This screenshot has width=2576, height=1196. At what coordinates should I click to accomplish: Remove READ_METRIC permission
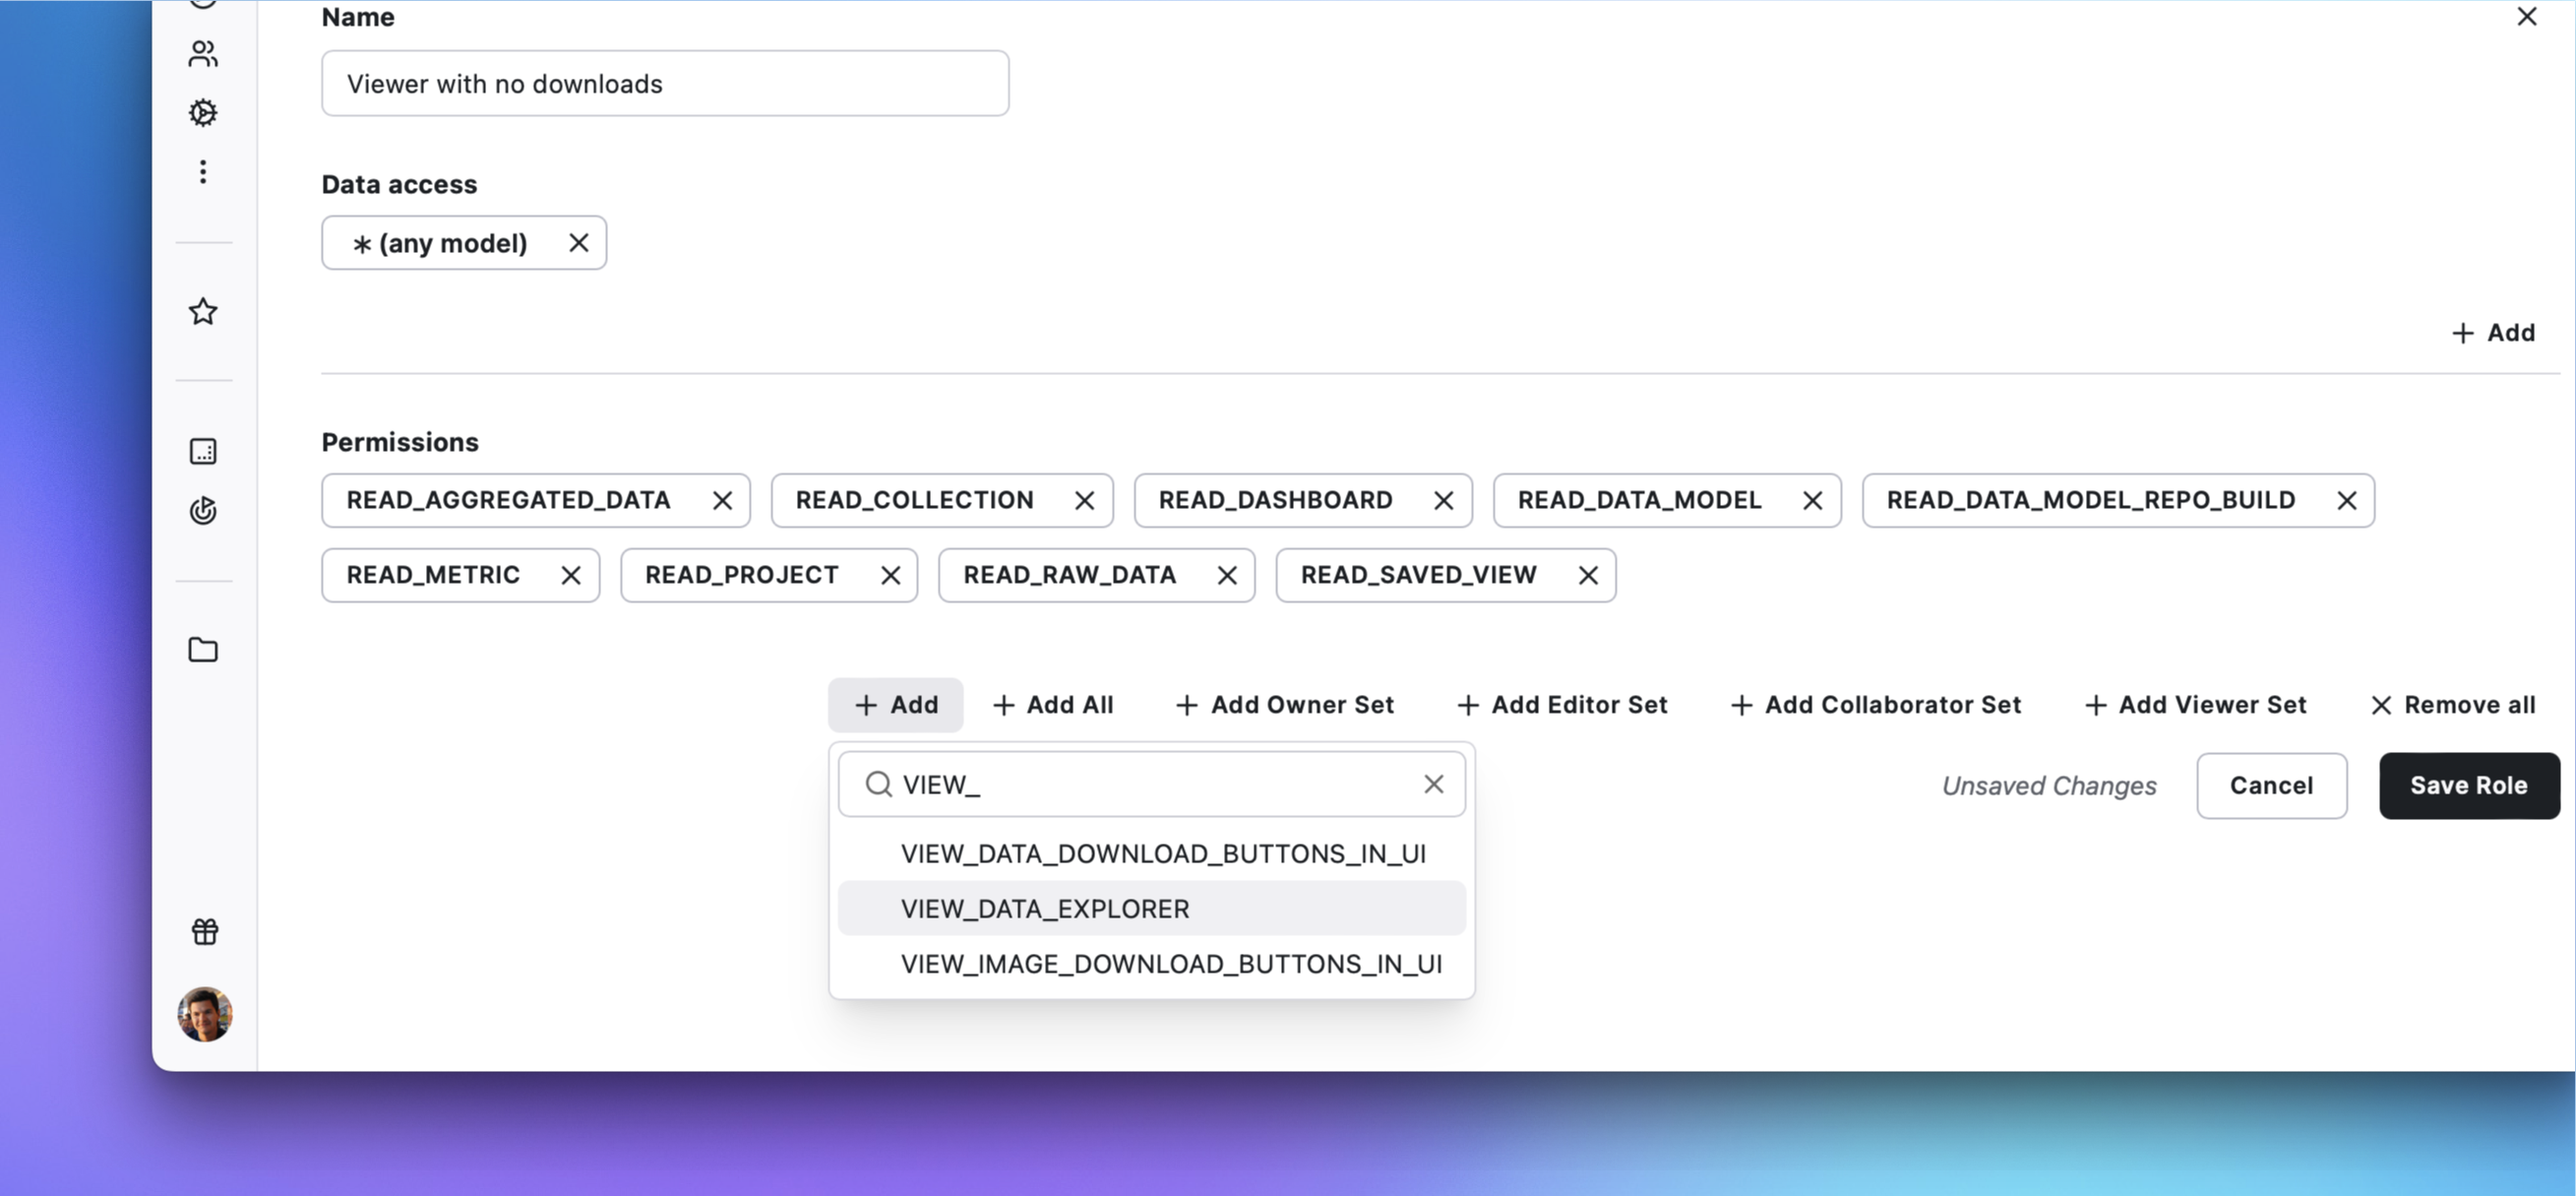571,576
